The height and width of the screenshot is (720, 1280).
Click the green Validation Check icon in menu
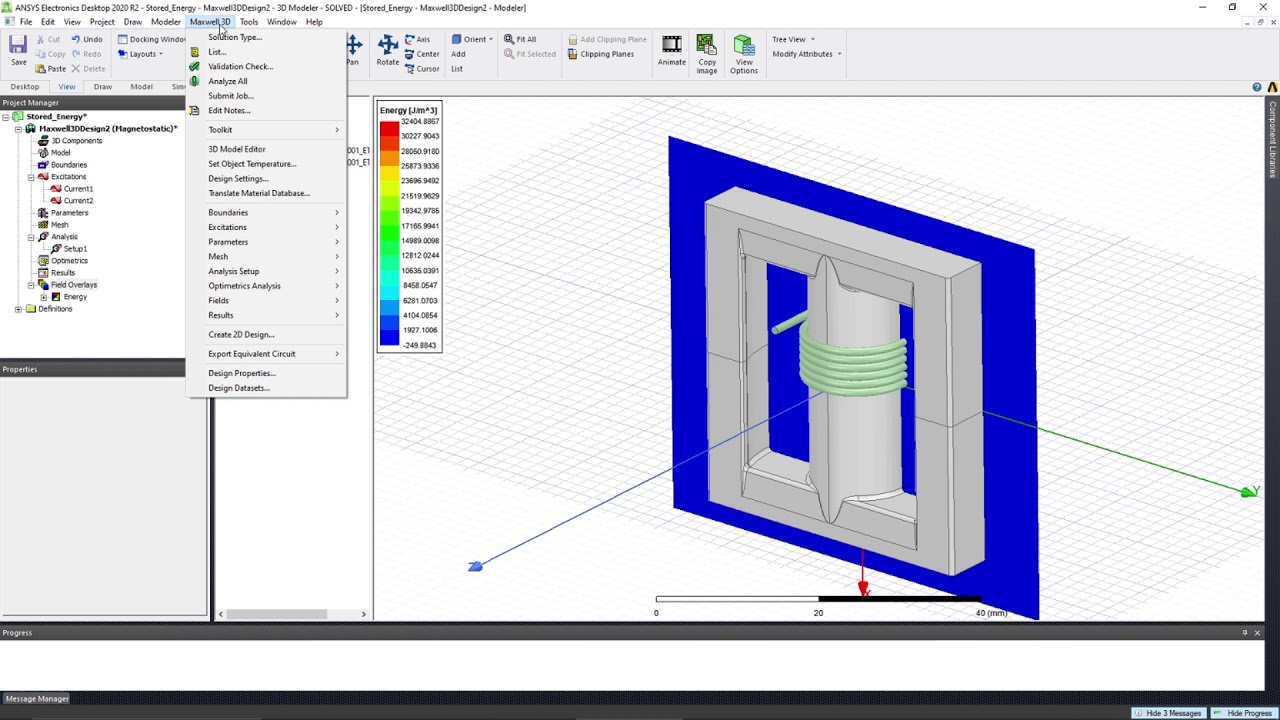click(195, 66)
